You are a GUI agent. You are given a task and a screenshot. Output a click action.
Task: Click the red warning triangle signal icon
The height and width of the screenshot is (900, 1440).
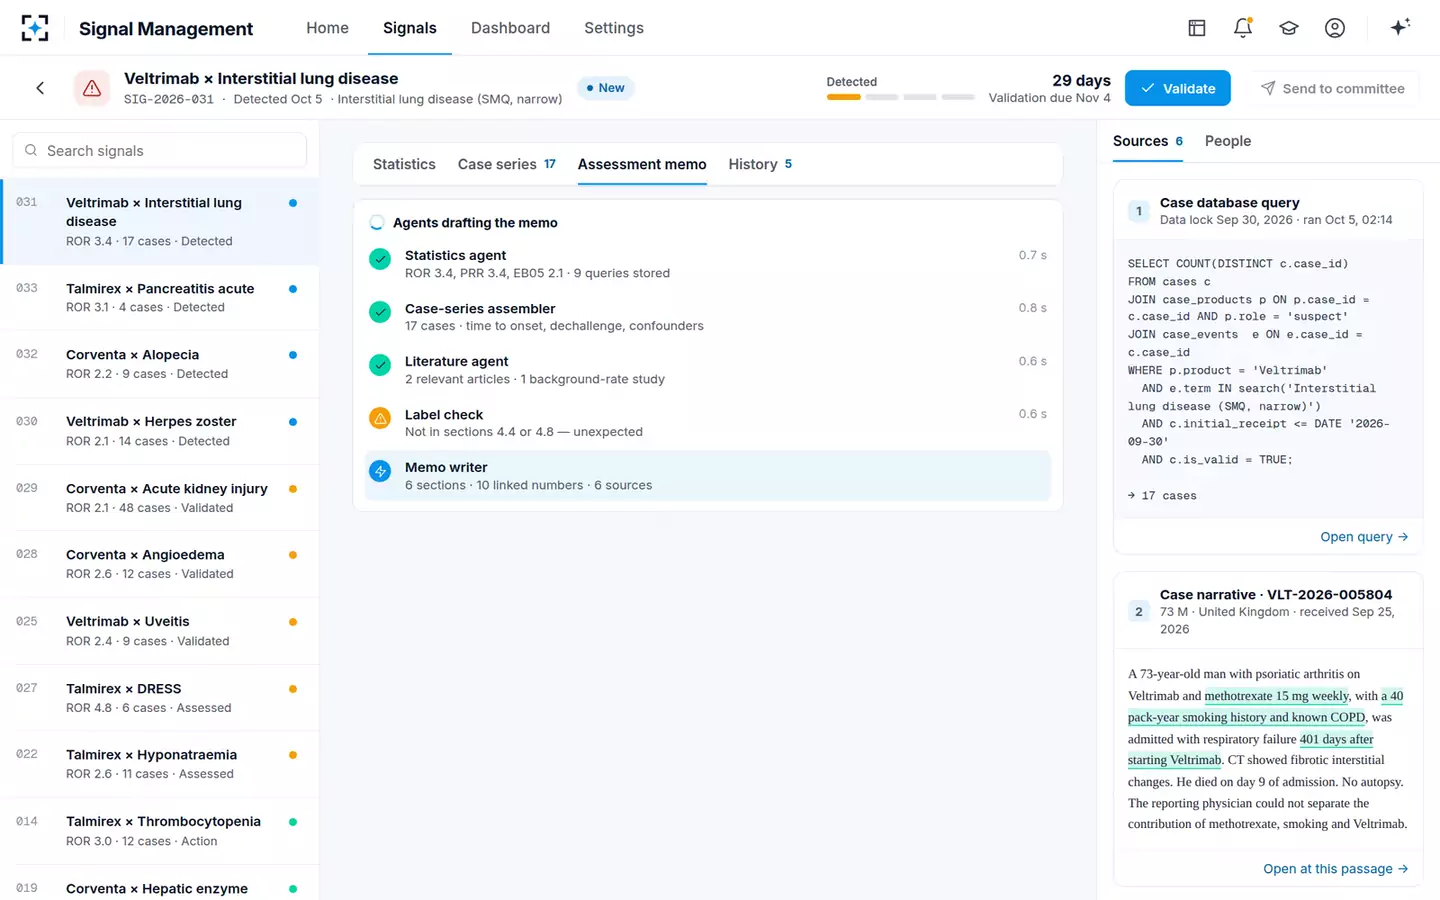click(92, 88)
